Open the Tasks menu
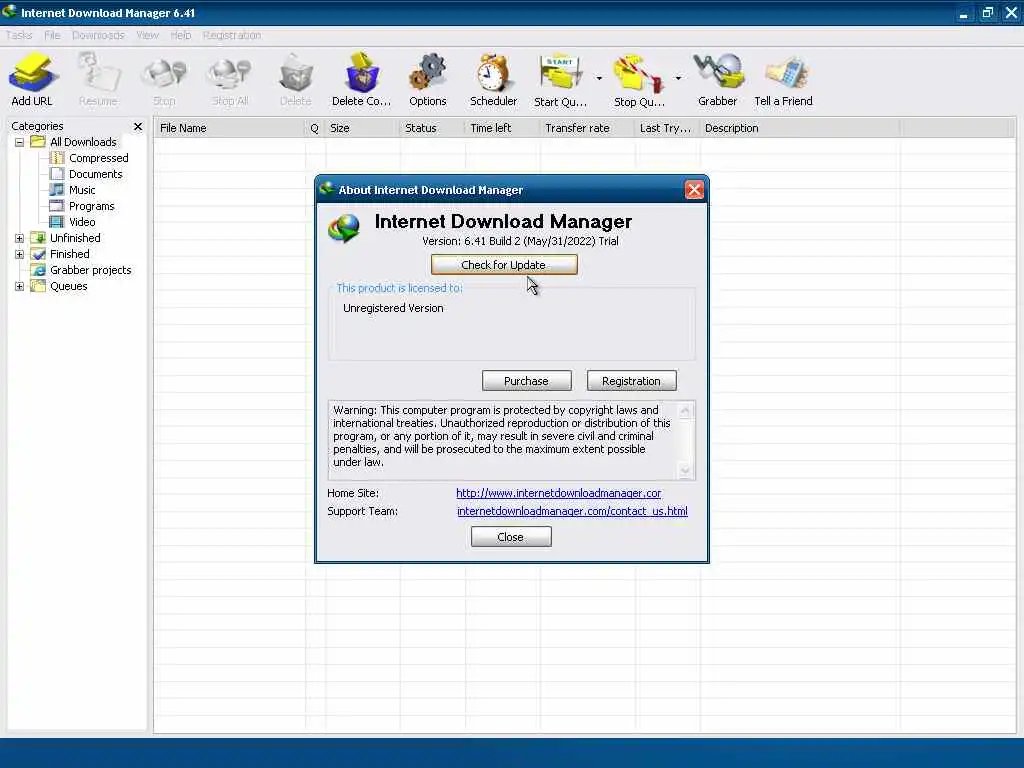The width and height of the screenshot is (1024, 768). click(19, 35)
